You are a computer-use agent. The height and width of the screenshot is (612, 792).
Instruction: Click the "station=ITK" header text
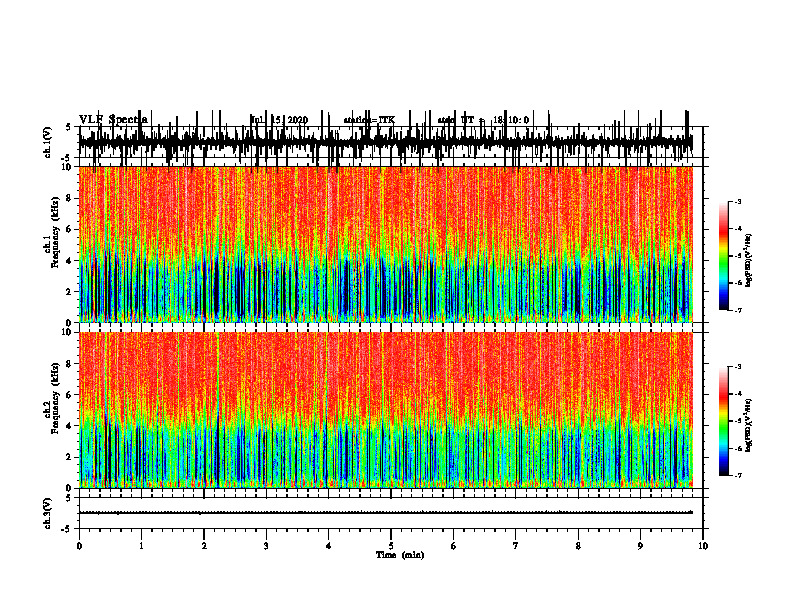pos(369,120)
